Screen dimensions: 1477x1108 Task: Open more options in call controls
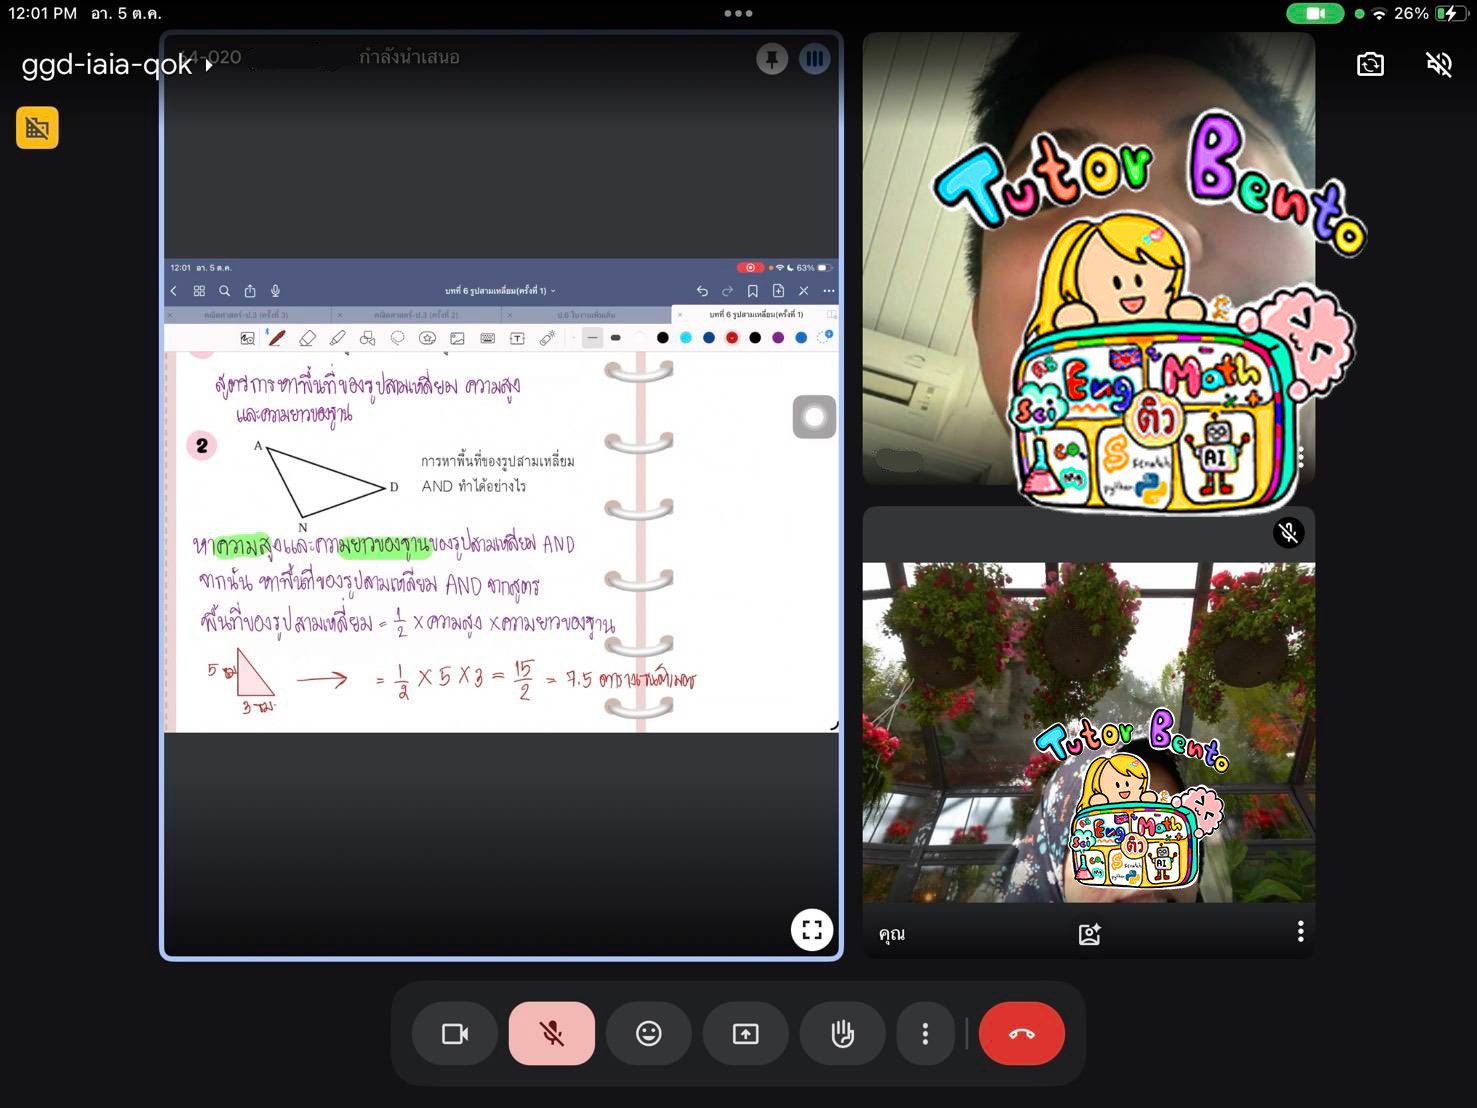(x=925, y=1034)
